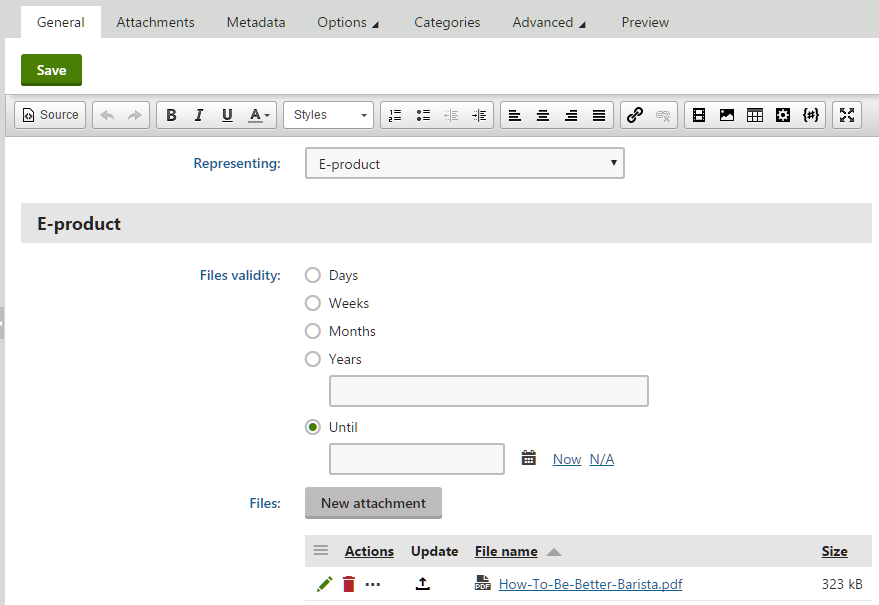The height and width of the screenshot is (605, 879).
Task: Click the New attachment button
Action: point(372,503)
